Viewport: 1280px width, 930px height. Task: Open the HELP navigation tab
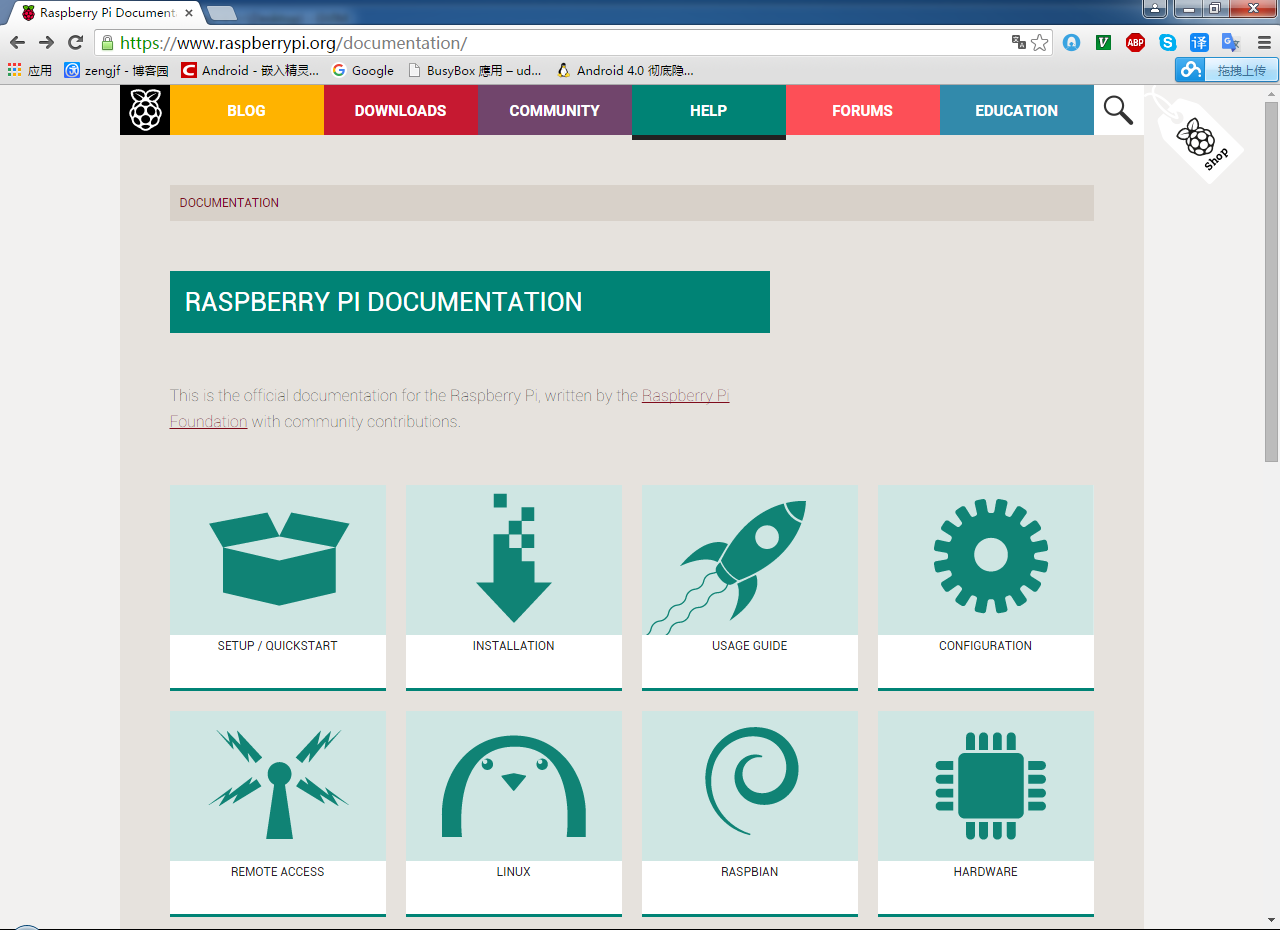tap(709, 110)
